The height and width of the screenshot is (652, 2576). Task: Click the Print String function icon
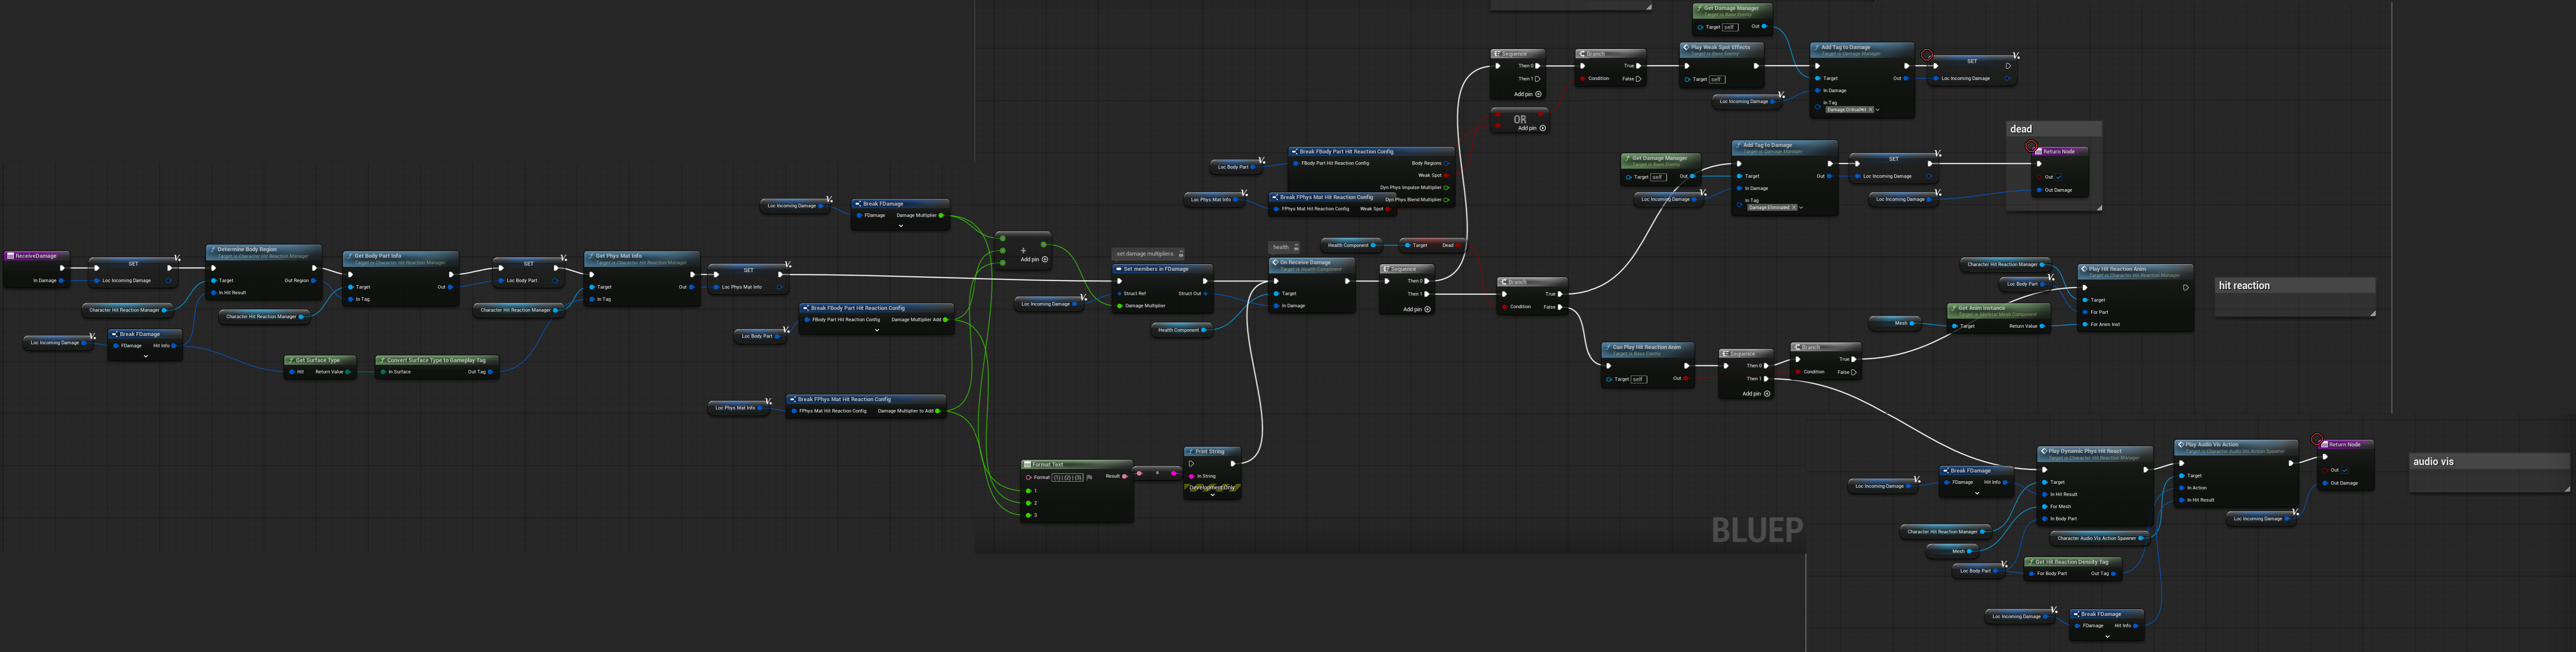click(x=1190, y=451)
